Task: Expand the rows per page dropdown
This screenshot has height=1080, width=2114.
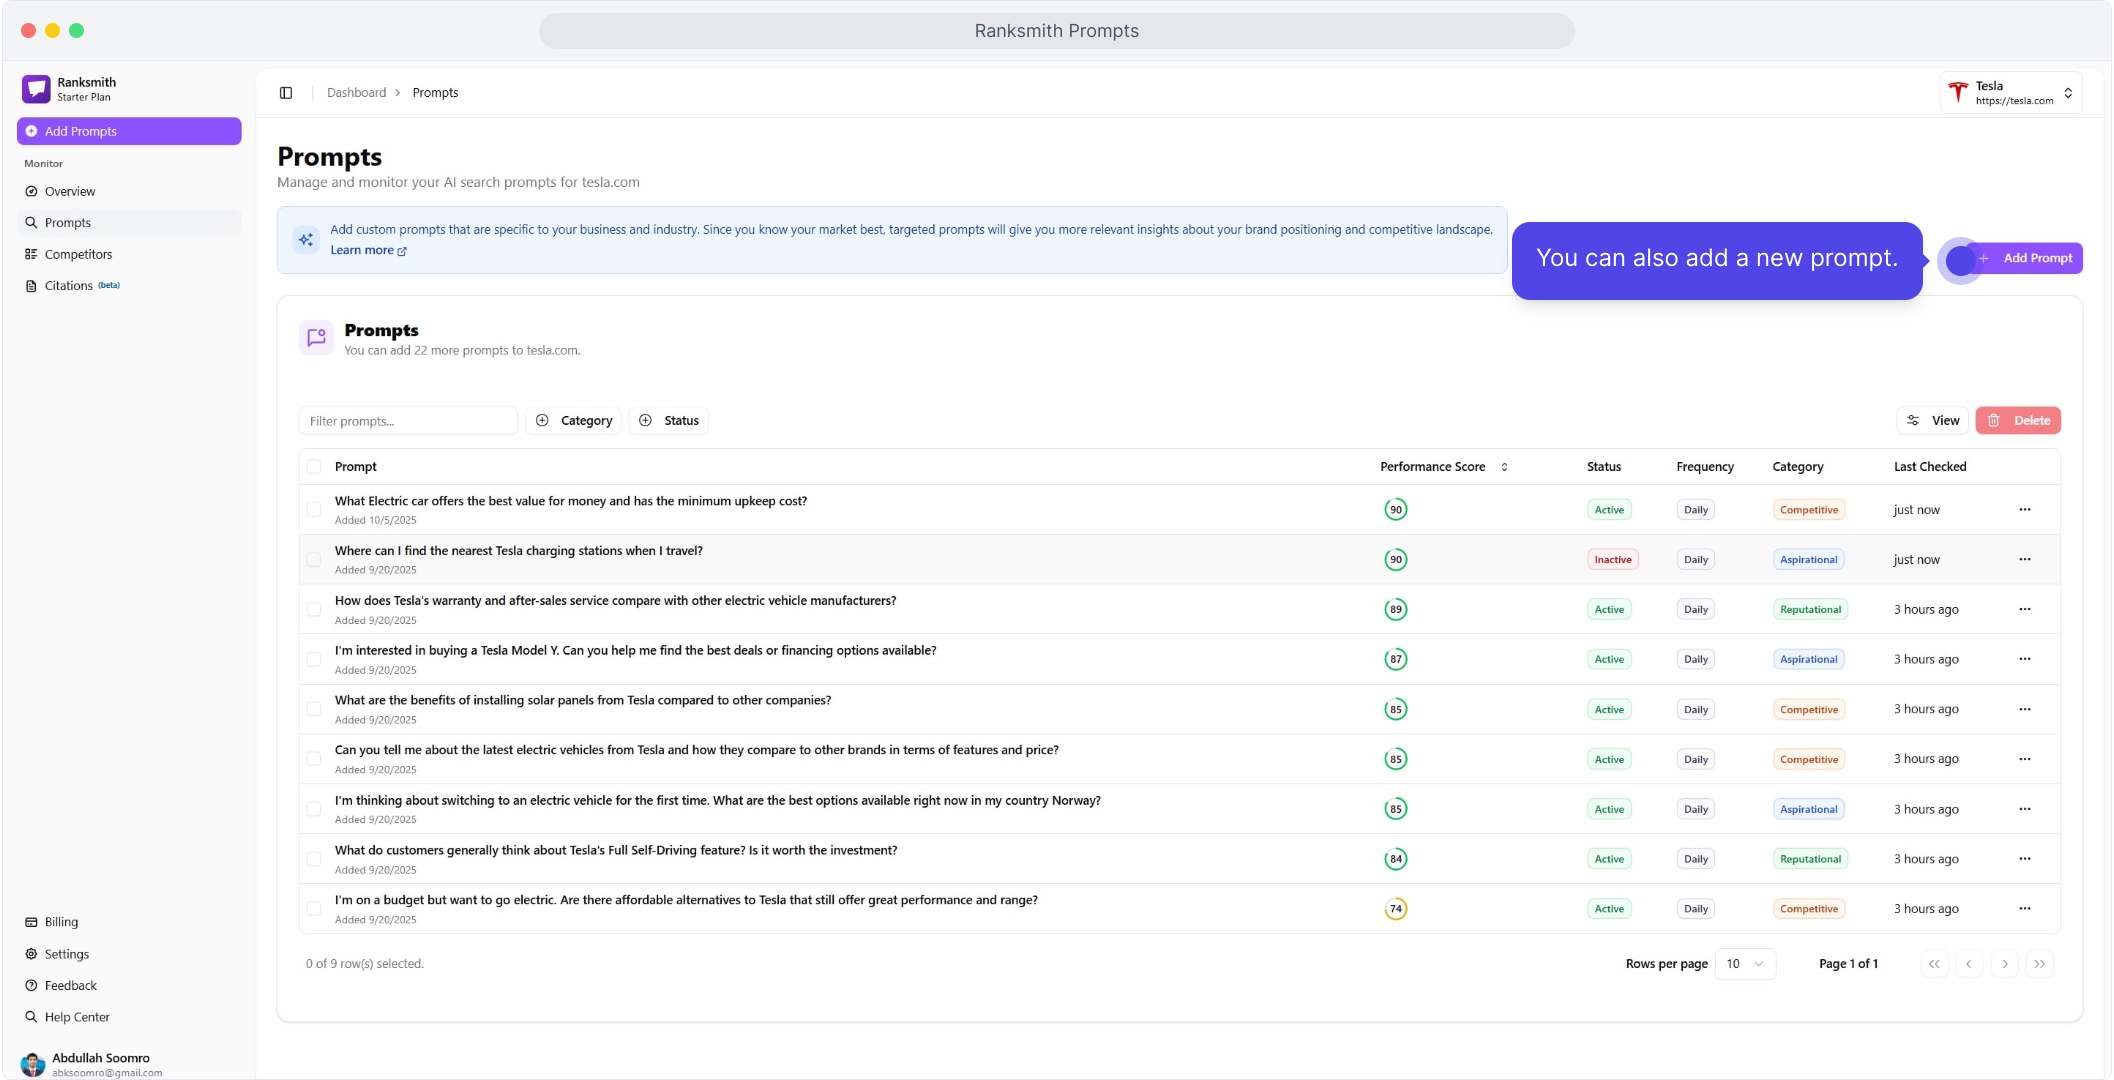Action: click(1745, 964)
